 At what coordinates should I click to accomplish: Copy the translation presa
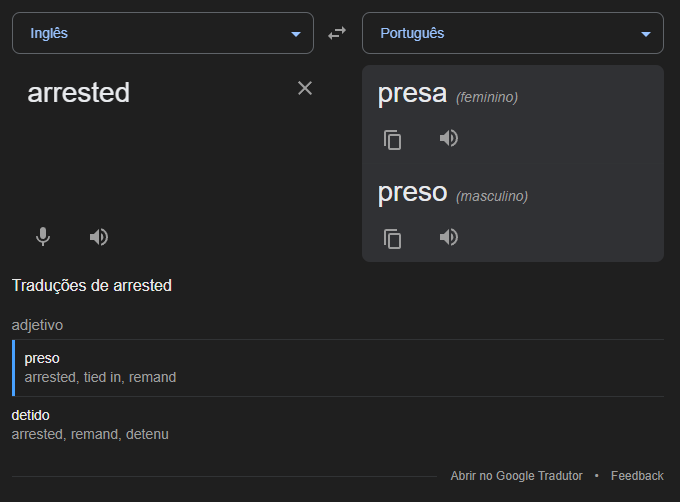pyautogui.click(x=392, y=140)
